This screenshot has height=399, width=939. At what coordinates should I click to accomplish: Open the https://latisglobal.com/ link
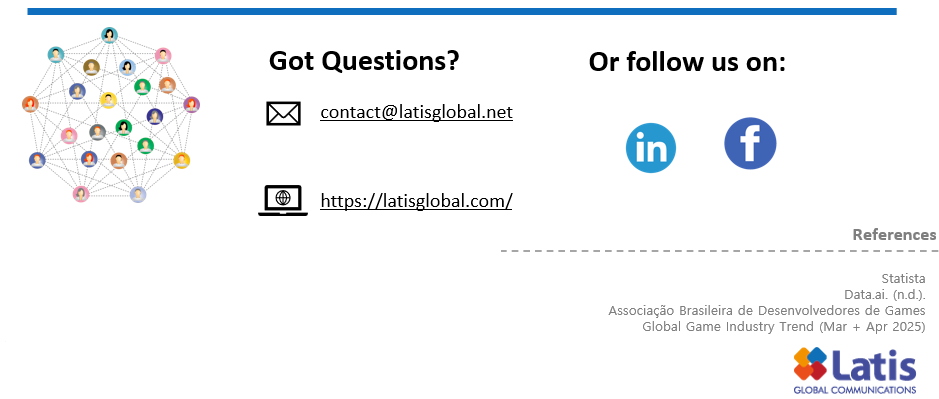click(416, 200)
